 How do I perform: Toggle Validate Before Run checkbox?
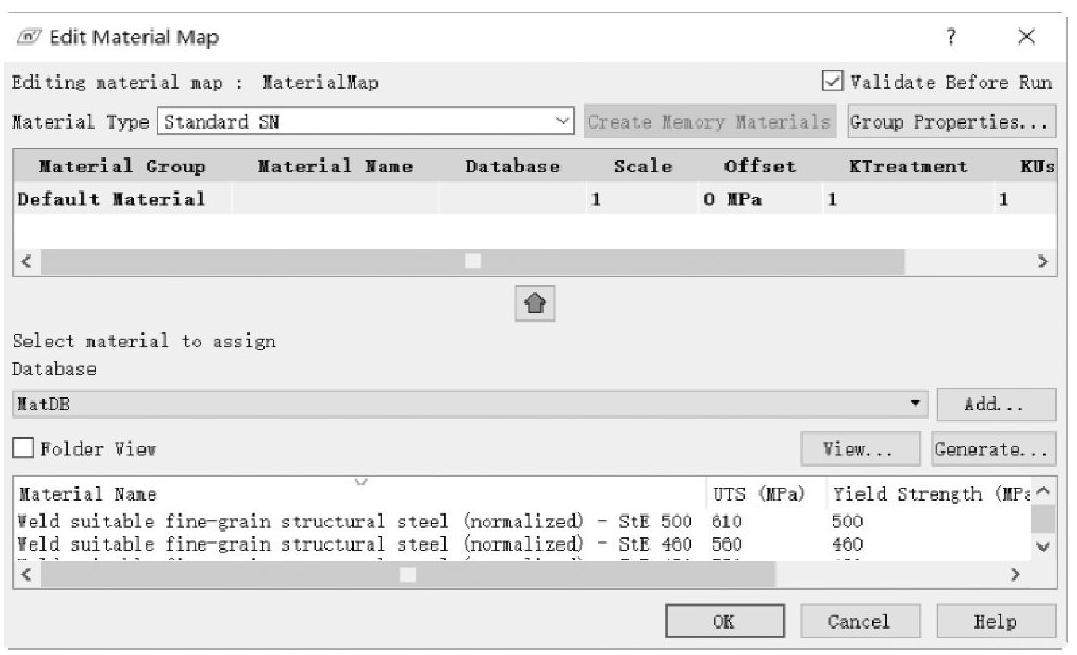(832, 81)
